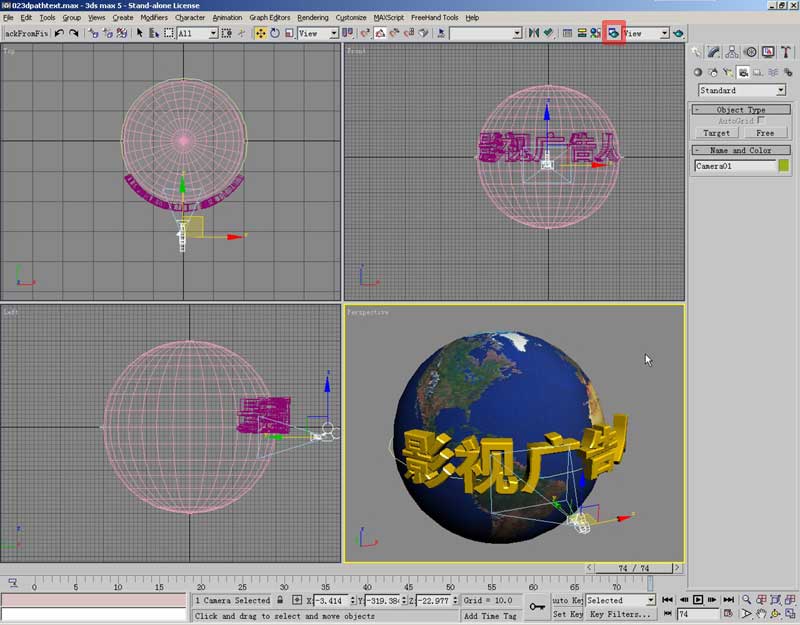Click the Undo arrow in the toolbar
The image size is (800, 625).
point(59,33)
